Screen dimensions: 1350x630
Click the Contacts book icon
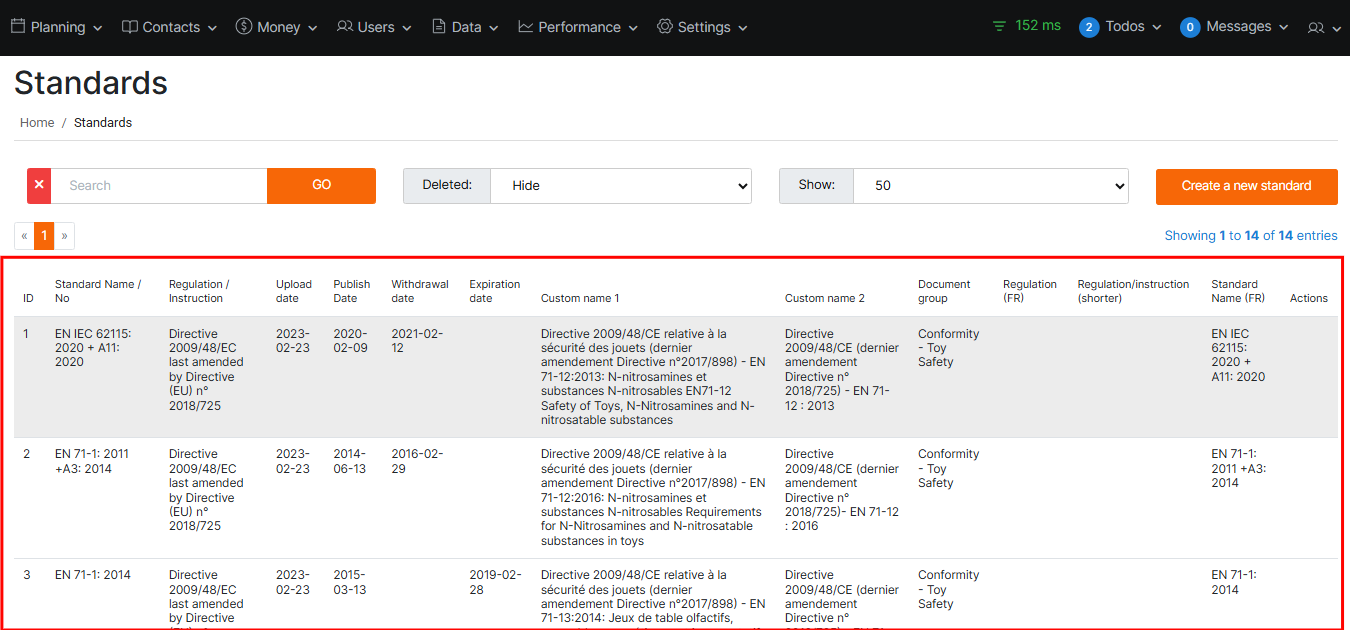[x=130, y=27]
